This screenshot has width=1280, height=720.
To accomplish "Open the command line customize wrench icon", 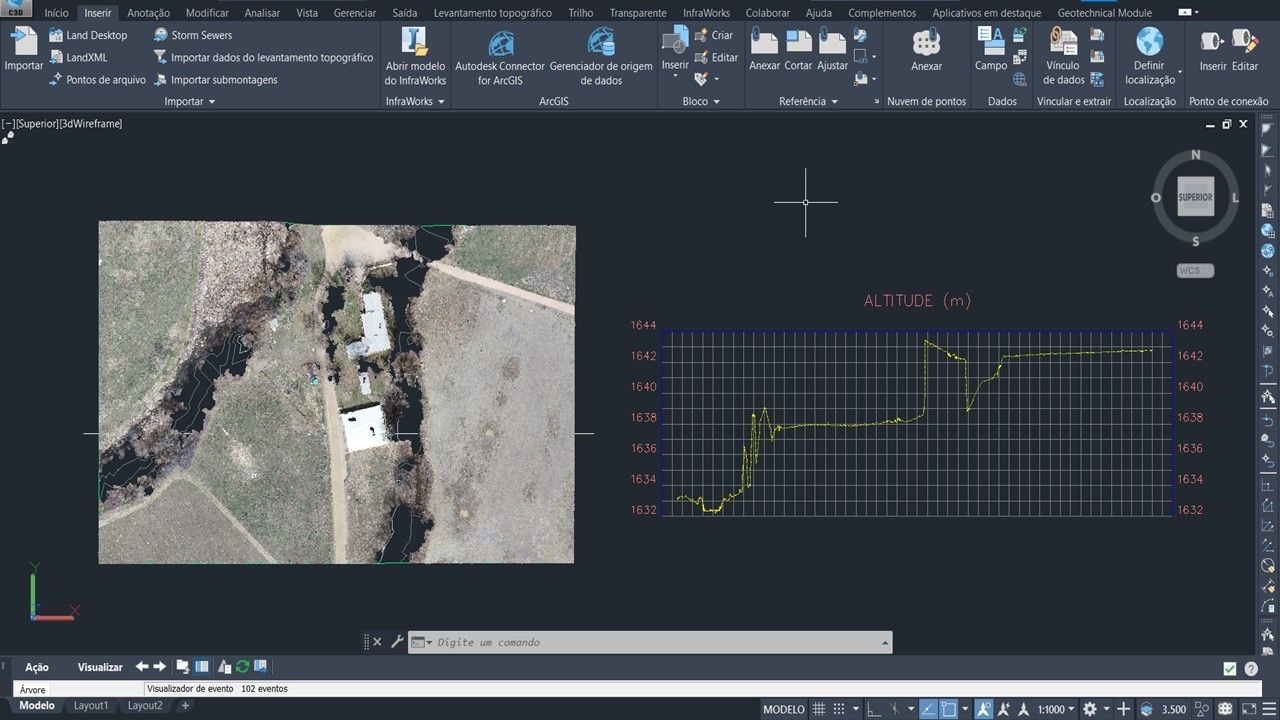I will pyautogui.click(x=396, y=642).
